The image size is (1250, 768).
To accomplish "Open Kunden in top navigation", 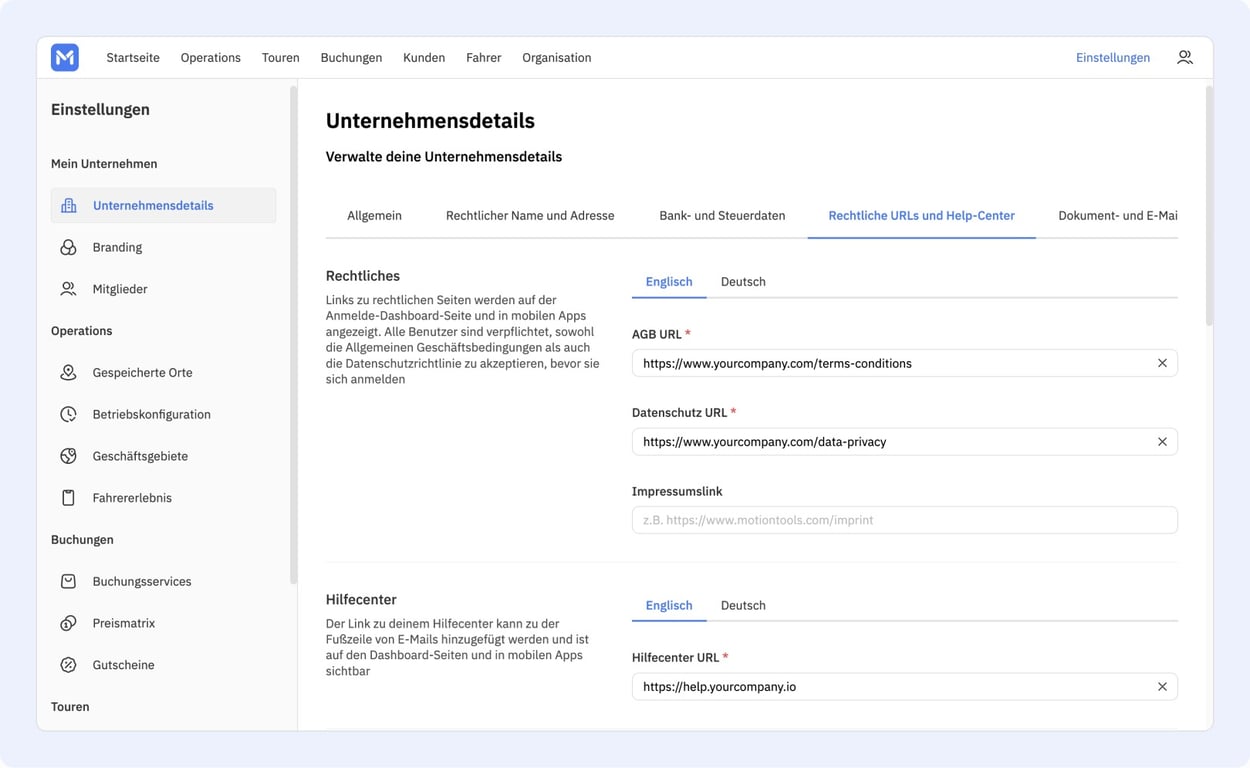I will pos(424,58).
